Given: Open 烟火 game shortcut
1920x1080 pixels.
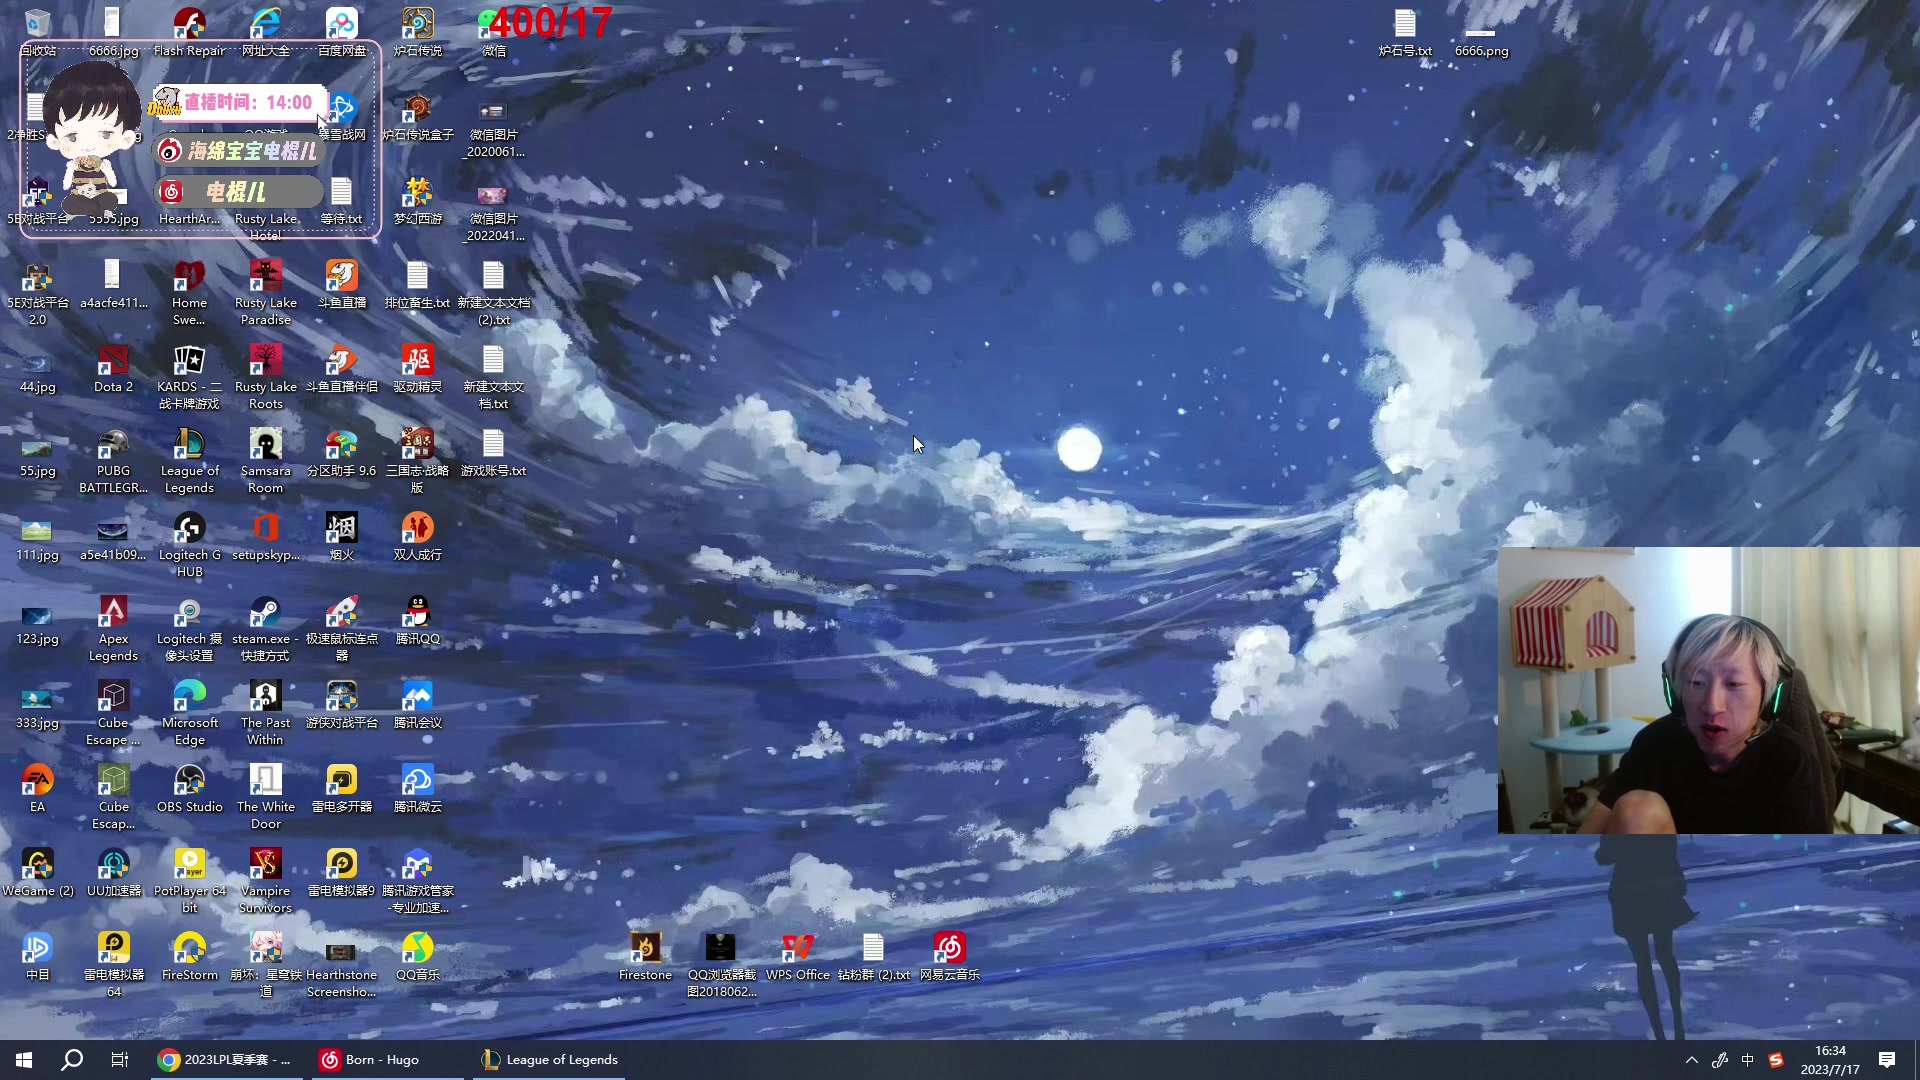Looking at the screenshot, I should [x=341, y=536].
